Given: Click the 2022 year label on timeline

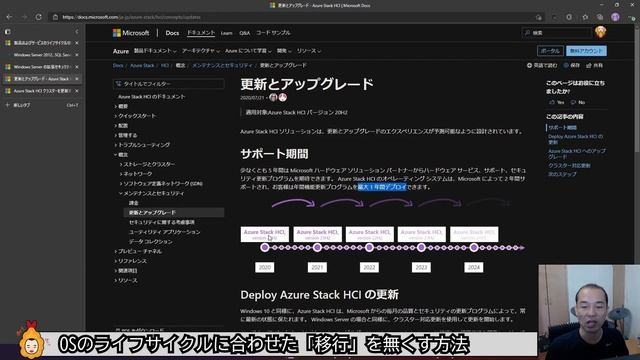Looking at the screenshot, I should [x=369, y=267].
